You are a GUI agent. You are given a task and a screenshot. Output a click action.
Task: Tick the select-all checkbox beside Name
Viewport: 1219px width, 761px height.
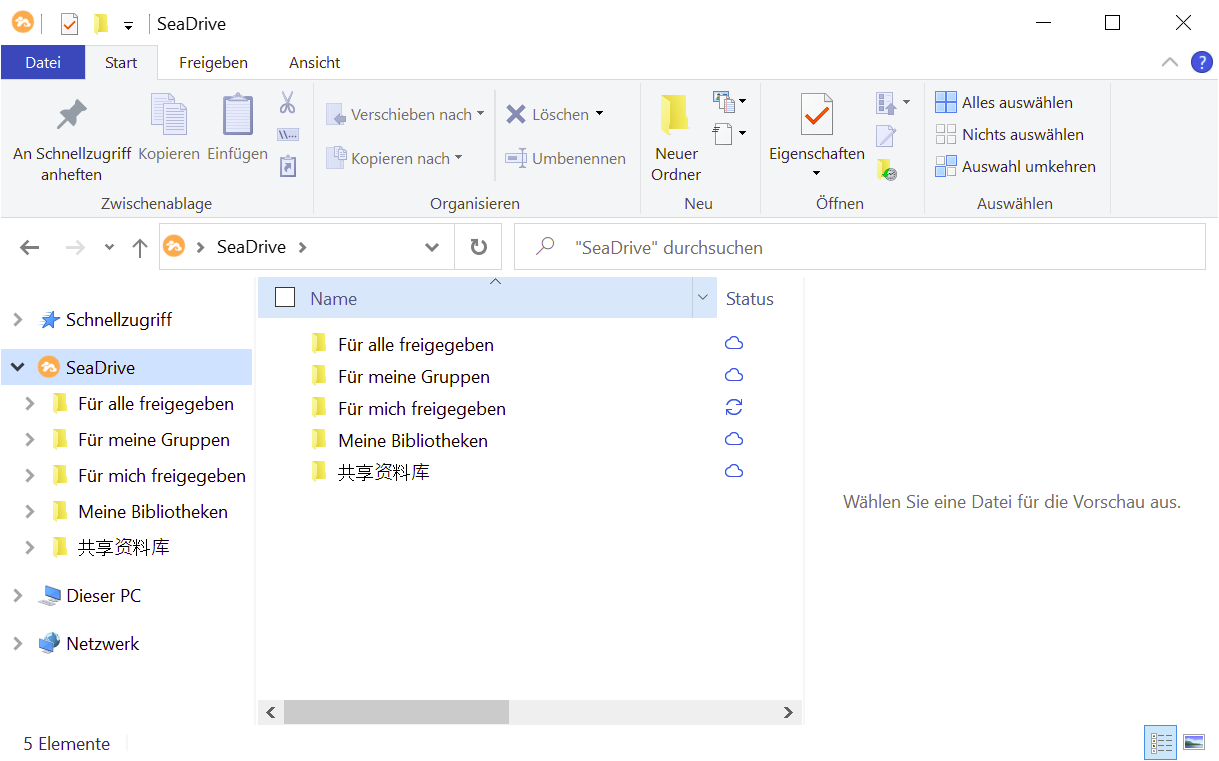285,298
